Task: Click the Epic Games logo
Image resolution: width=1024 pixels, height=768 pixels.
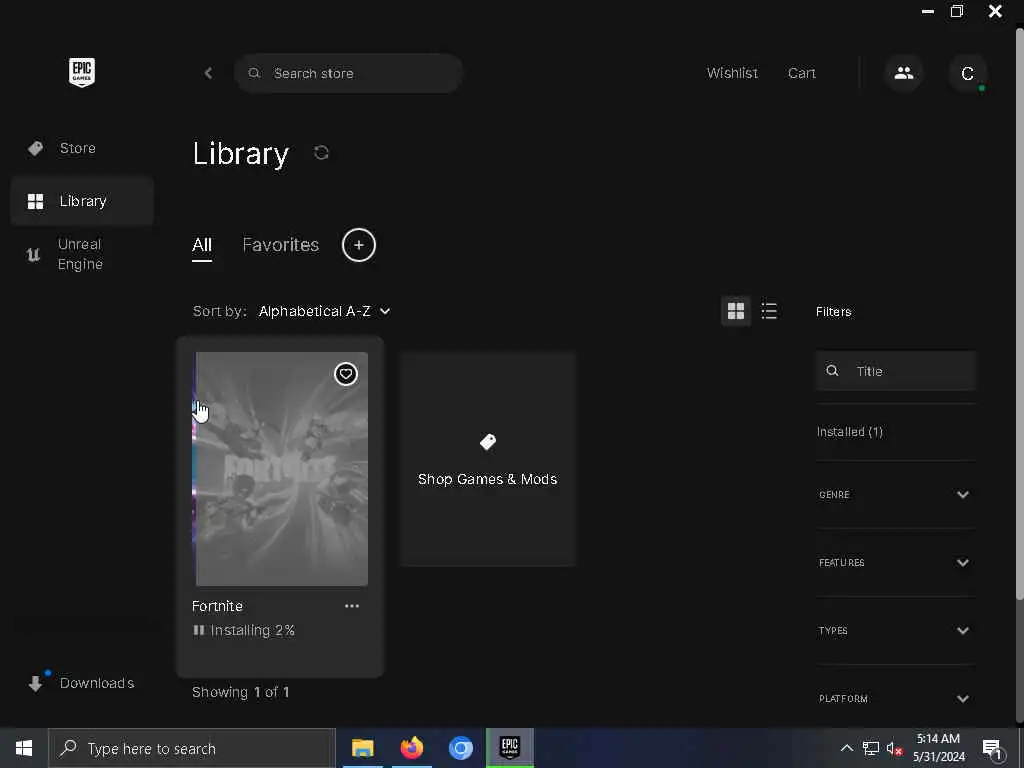Action: pos(82,72)
